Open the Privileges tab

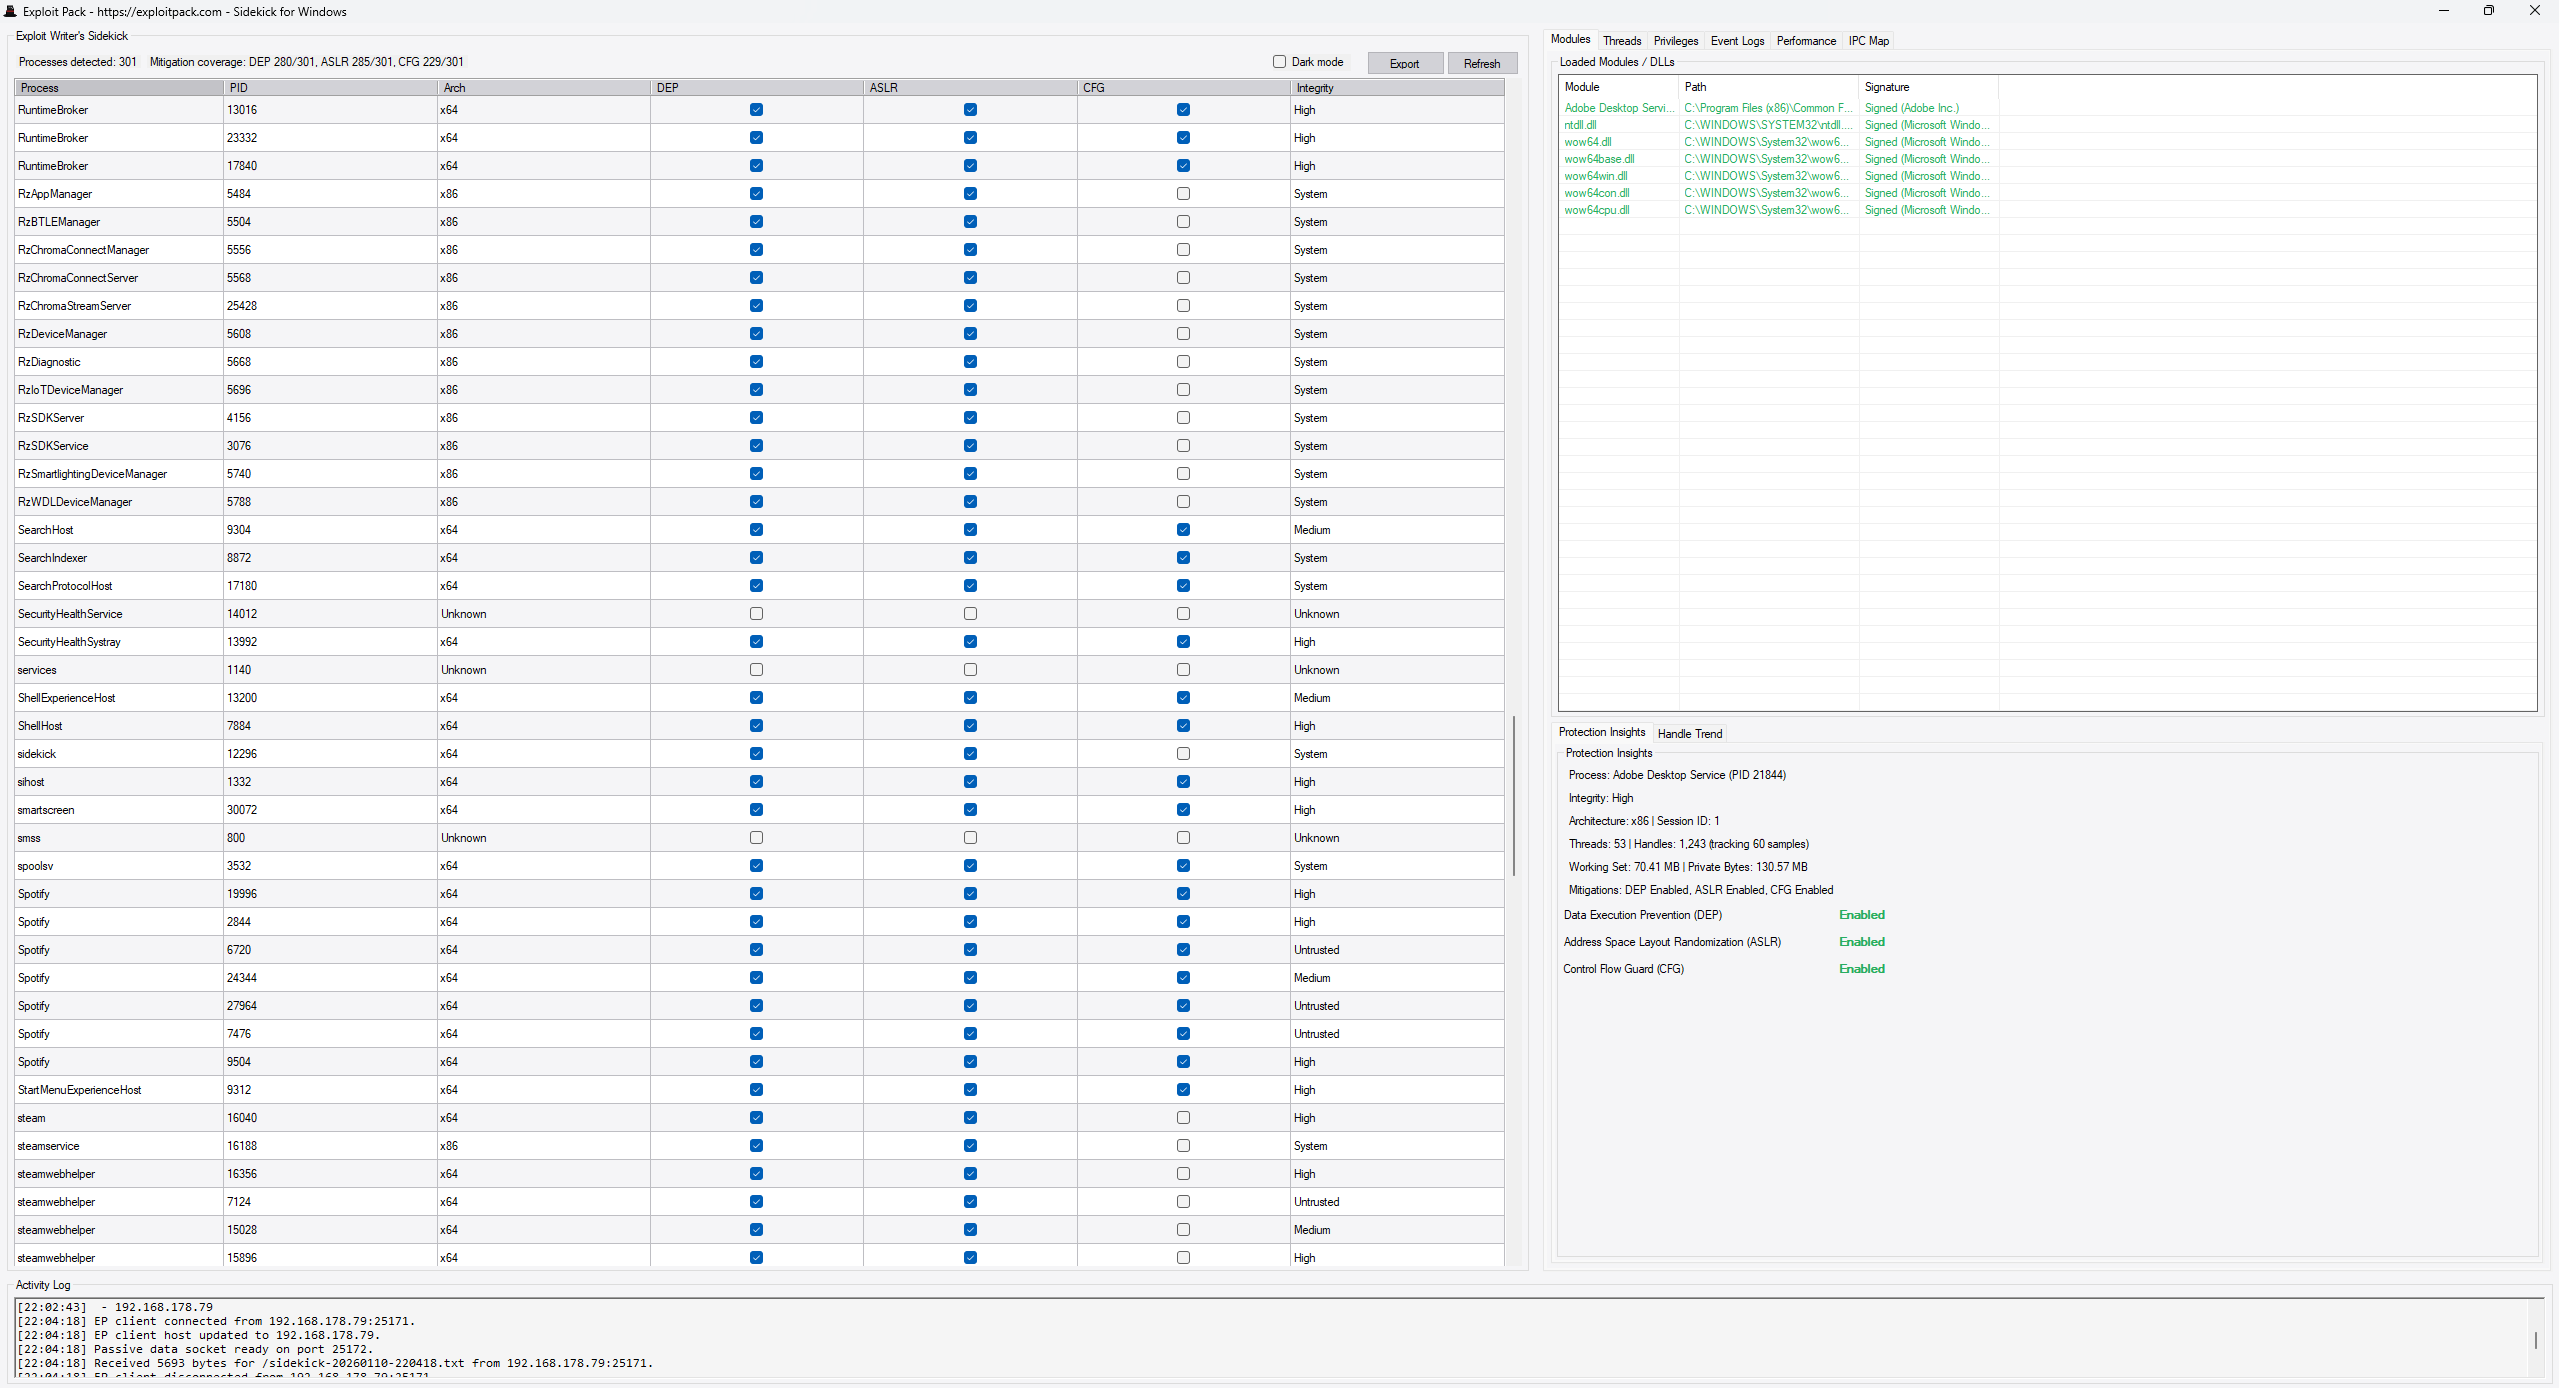[1675, 41]
